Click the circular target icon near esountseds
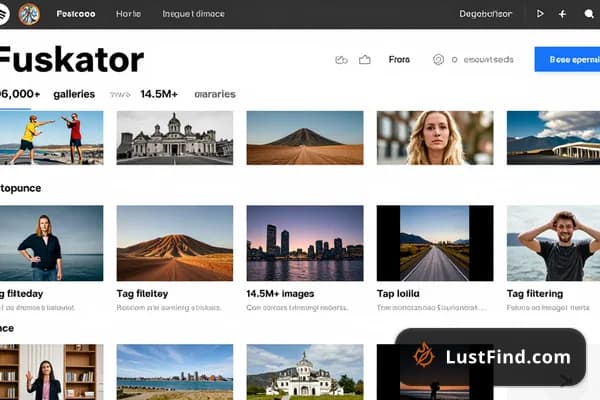Image resolution: width=600 pixels, height=400 pixels. coord(438,60)
